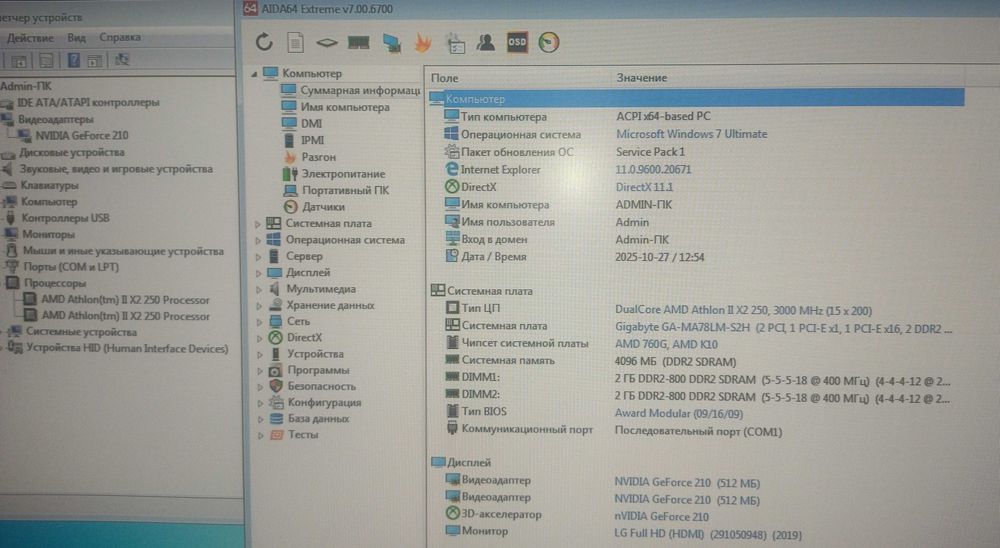Viewport: 1000px width, 548px height.
Task: Expand the Хранение данных tree node
Action: click(260, 306)
